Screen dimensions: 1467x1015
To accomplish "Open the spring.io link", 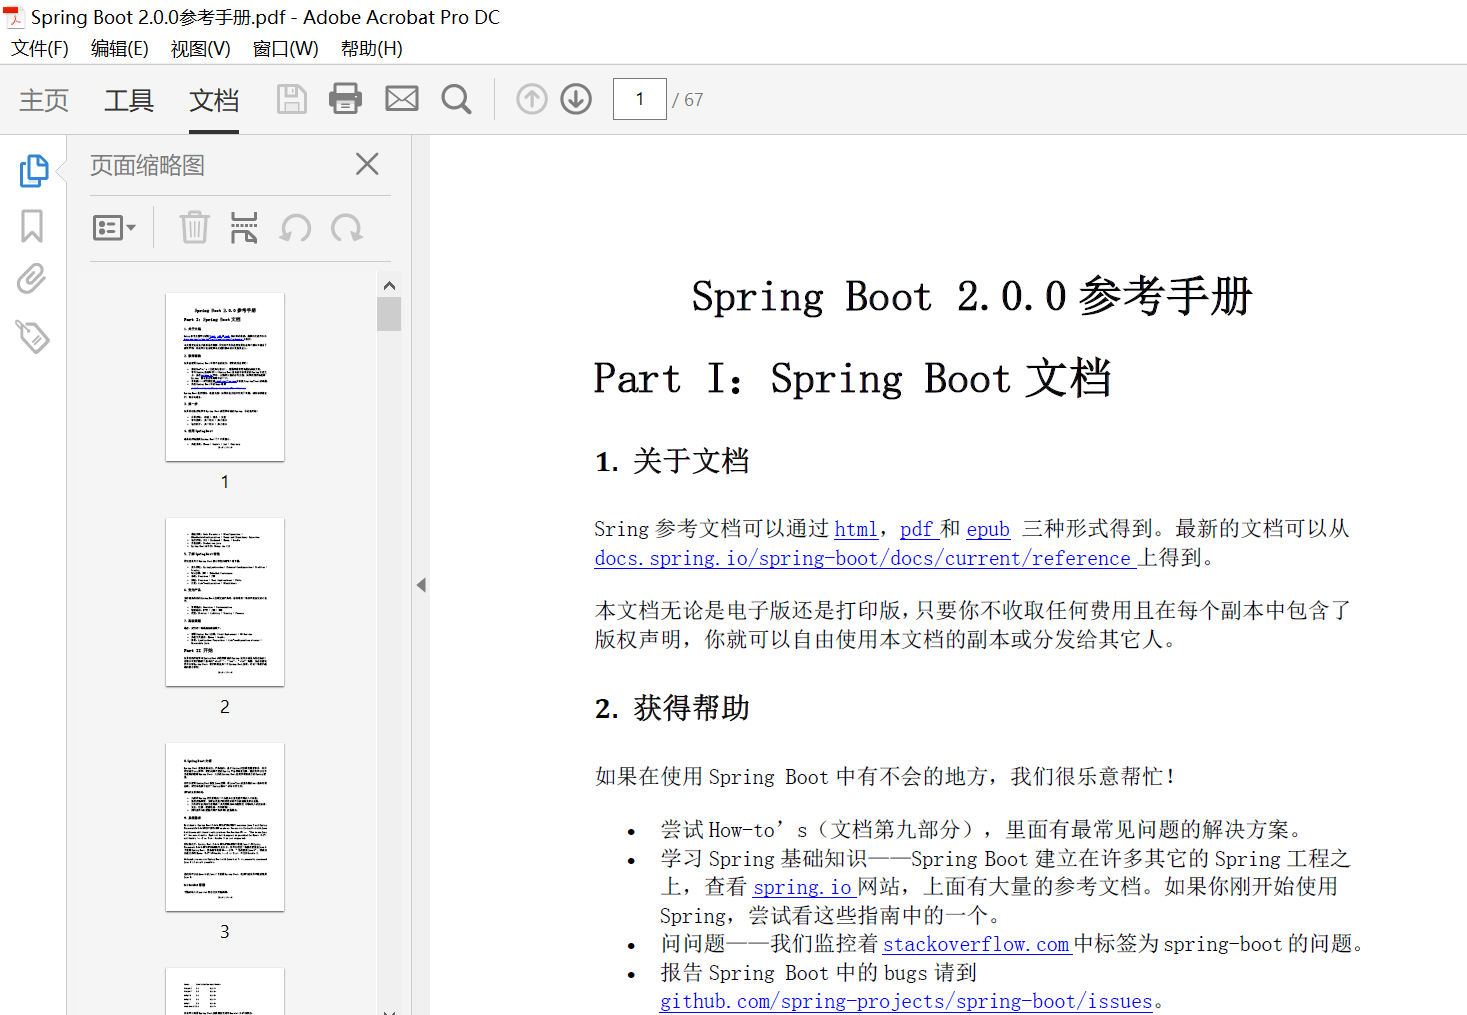I will point(804,887).
